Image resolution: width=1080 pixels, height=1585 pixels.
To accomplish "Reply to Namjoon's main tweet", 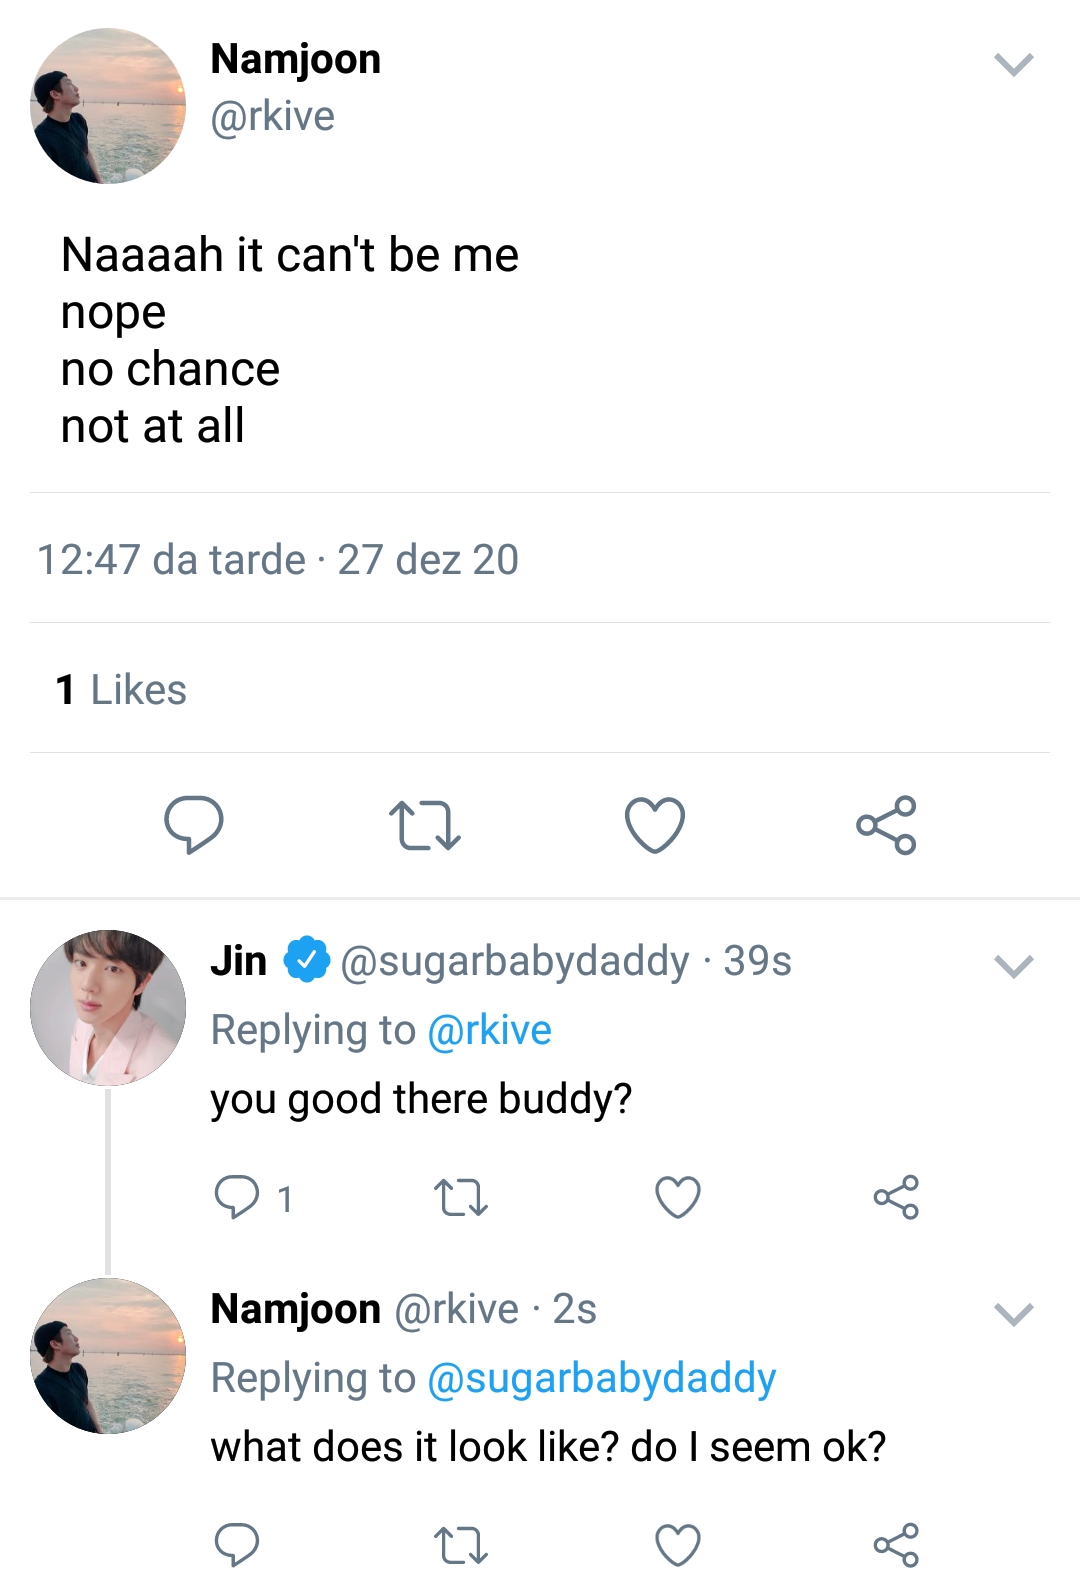I will click(193, 824).
